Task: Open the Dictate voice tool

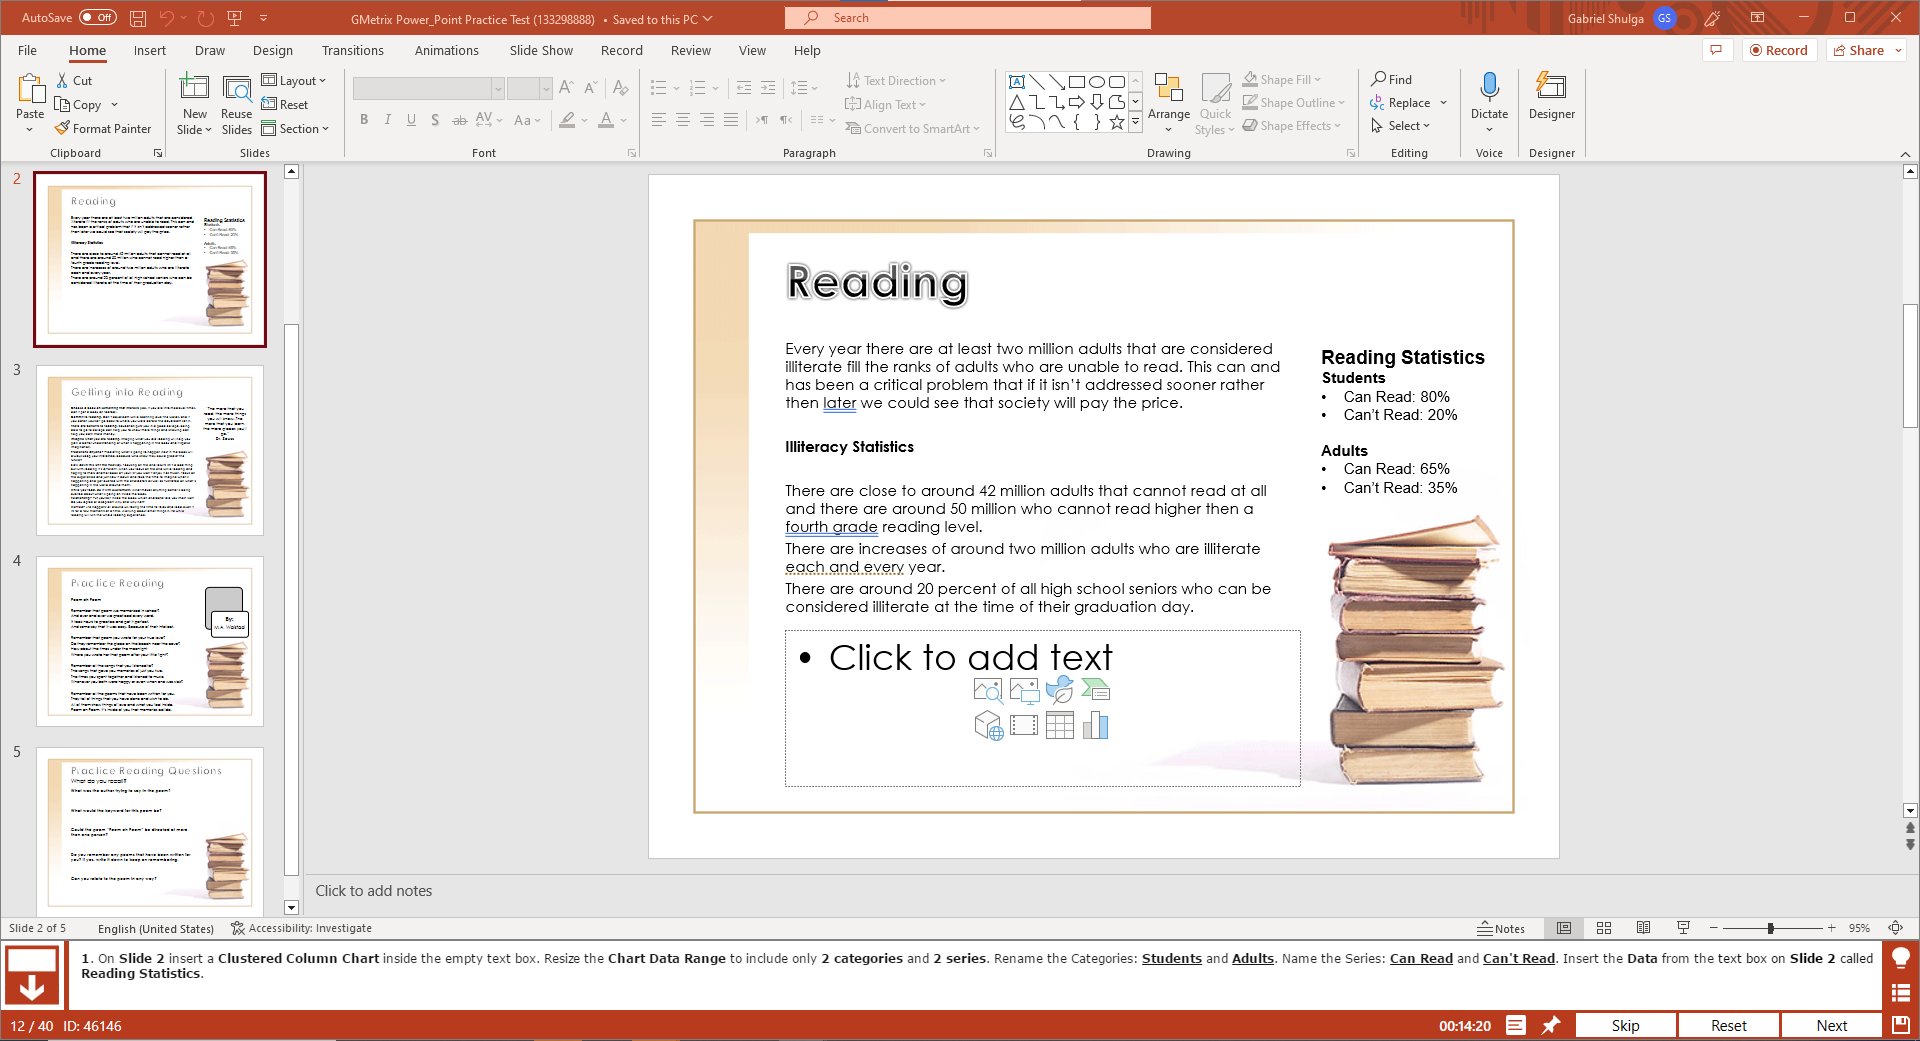Action: point(1489,95)
